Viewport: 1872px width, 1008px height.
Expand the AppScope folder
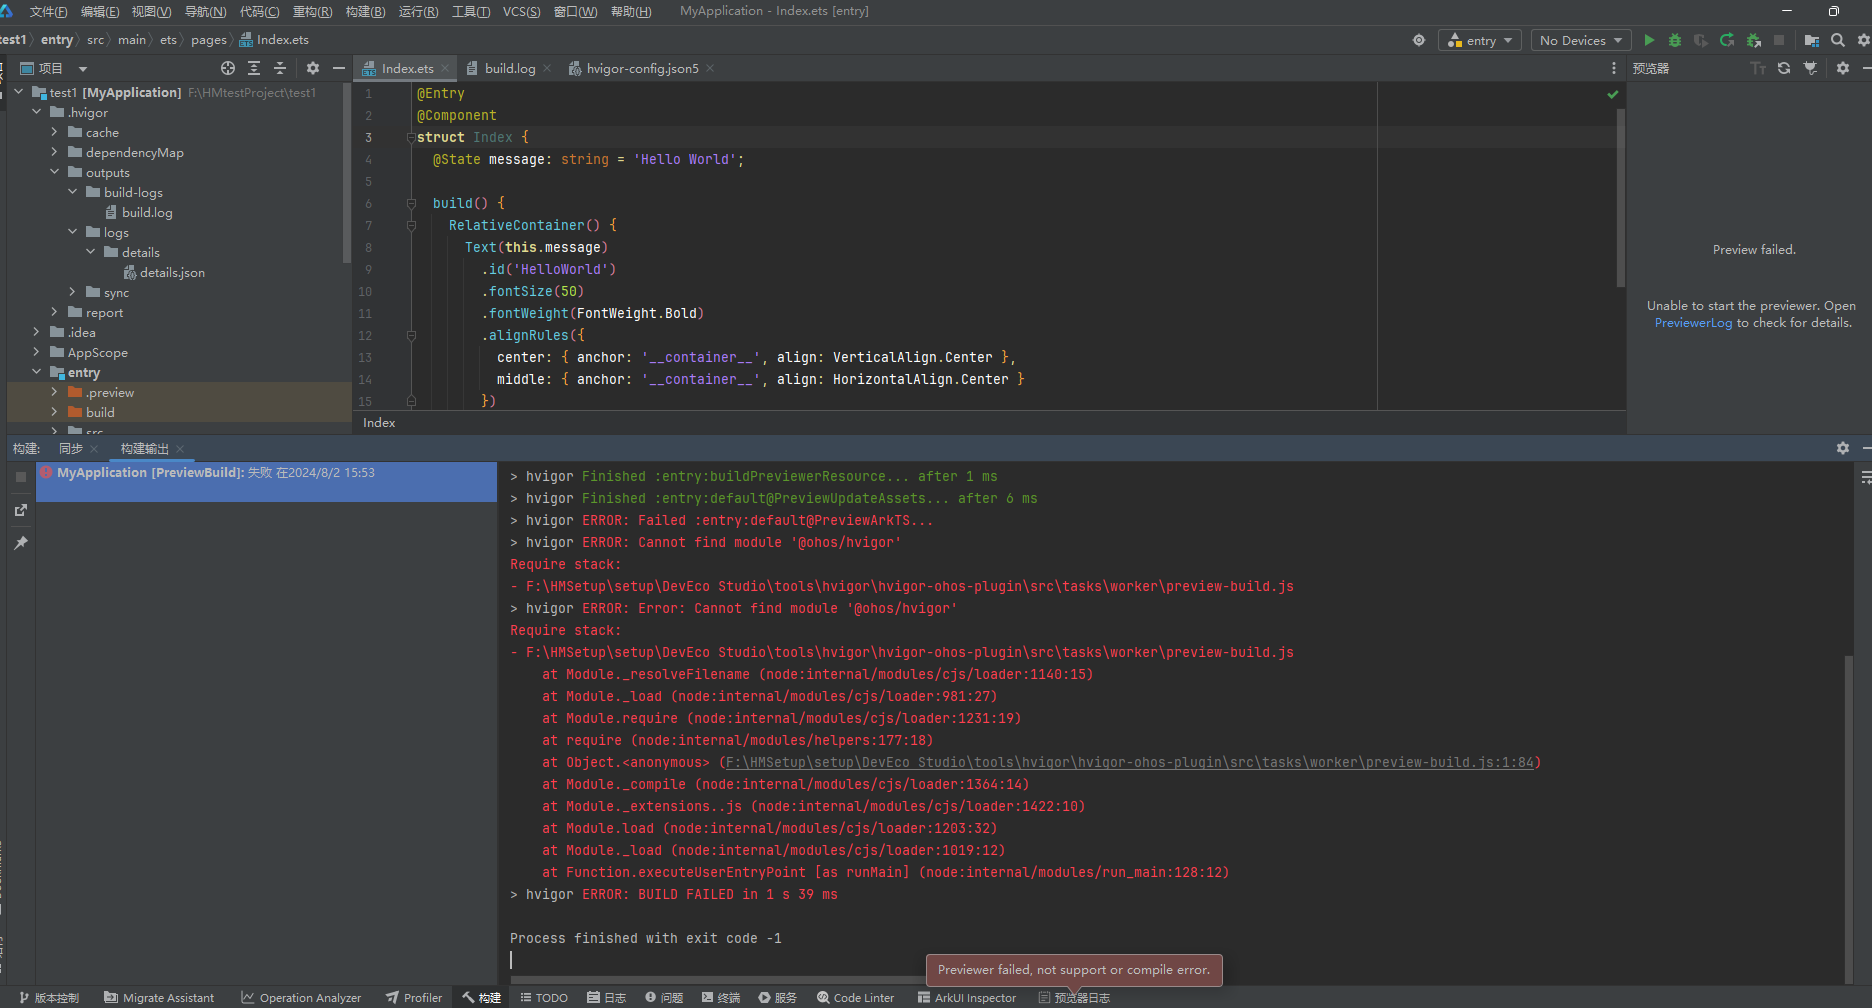click(x=37, y=352)
